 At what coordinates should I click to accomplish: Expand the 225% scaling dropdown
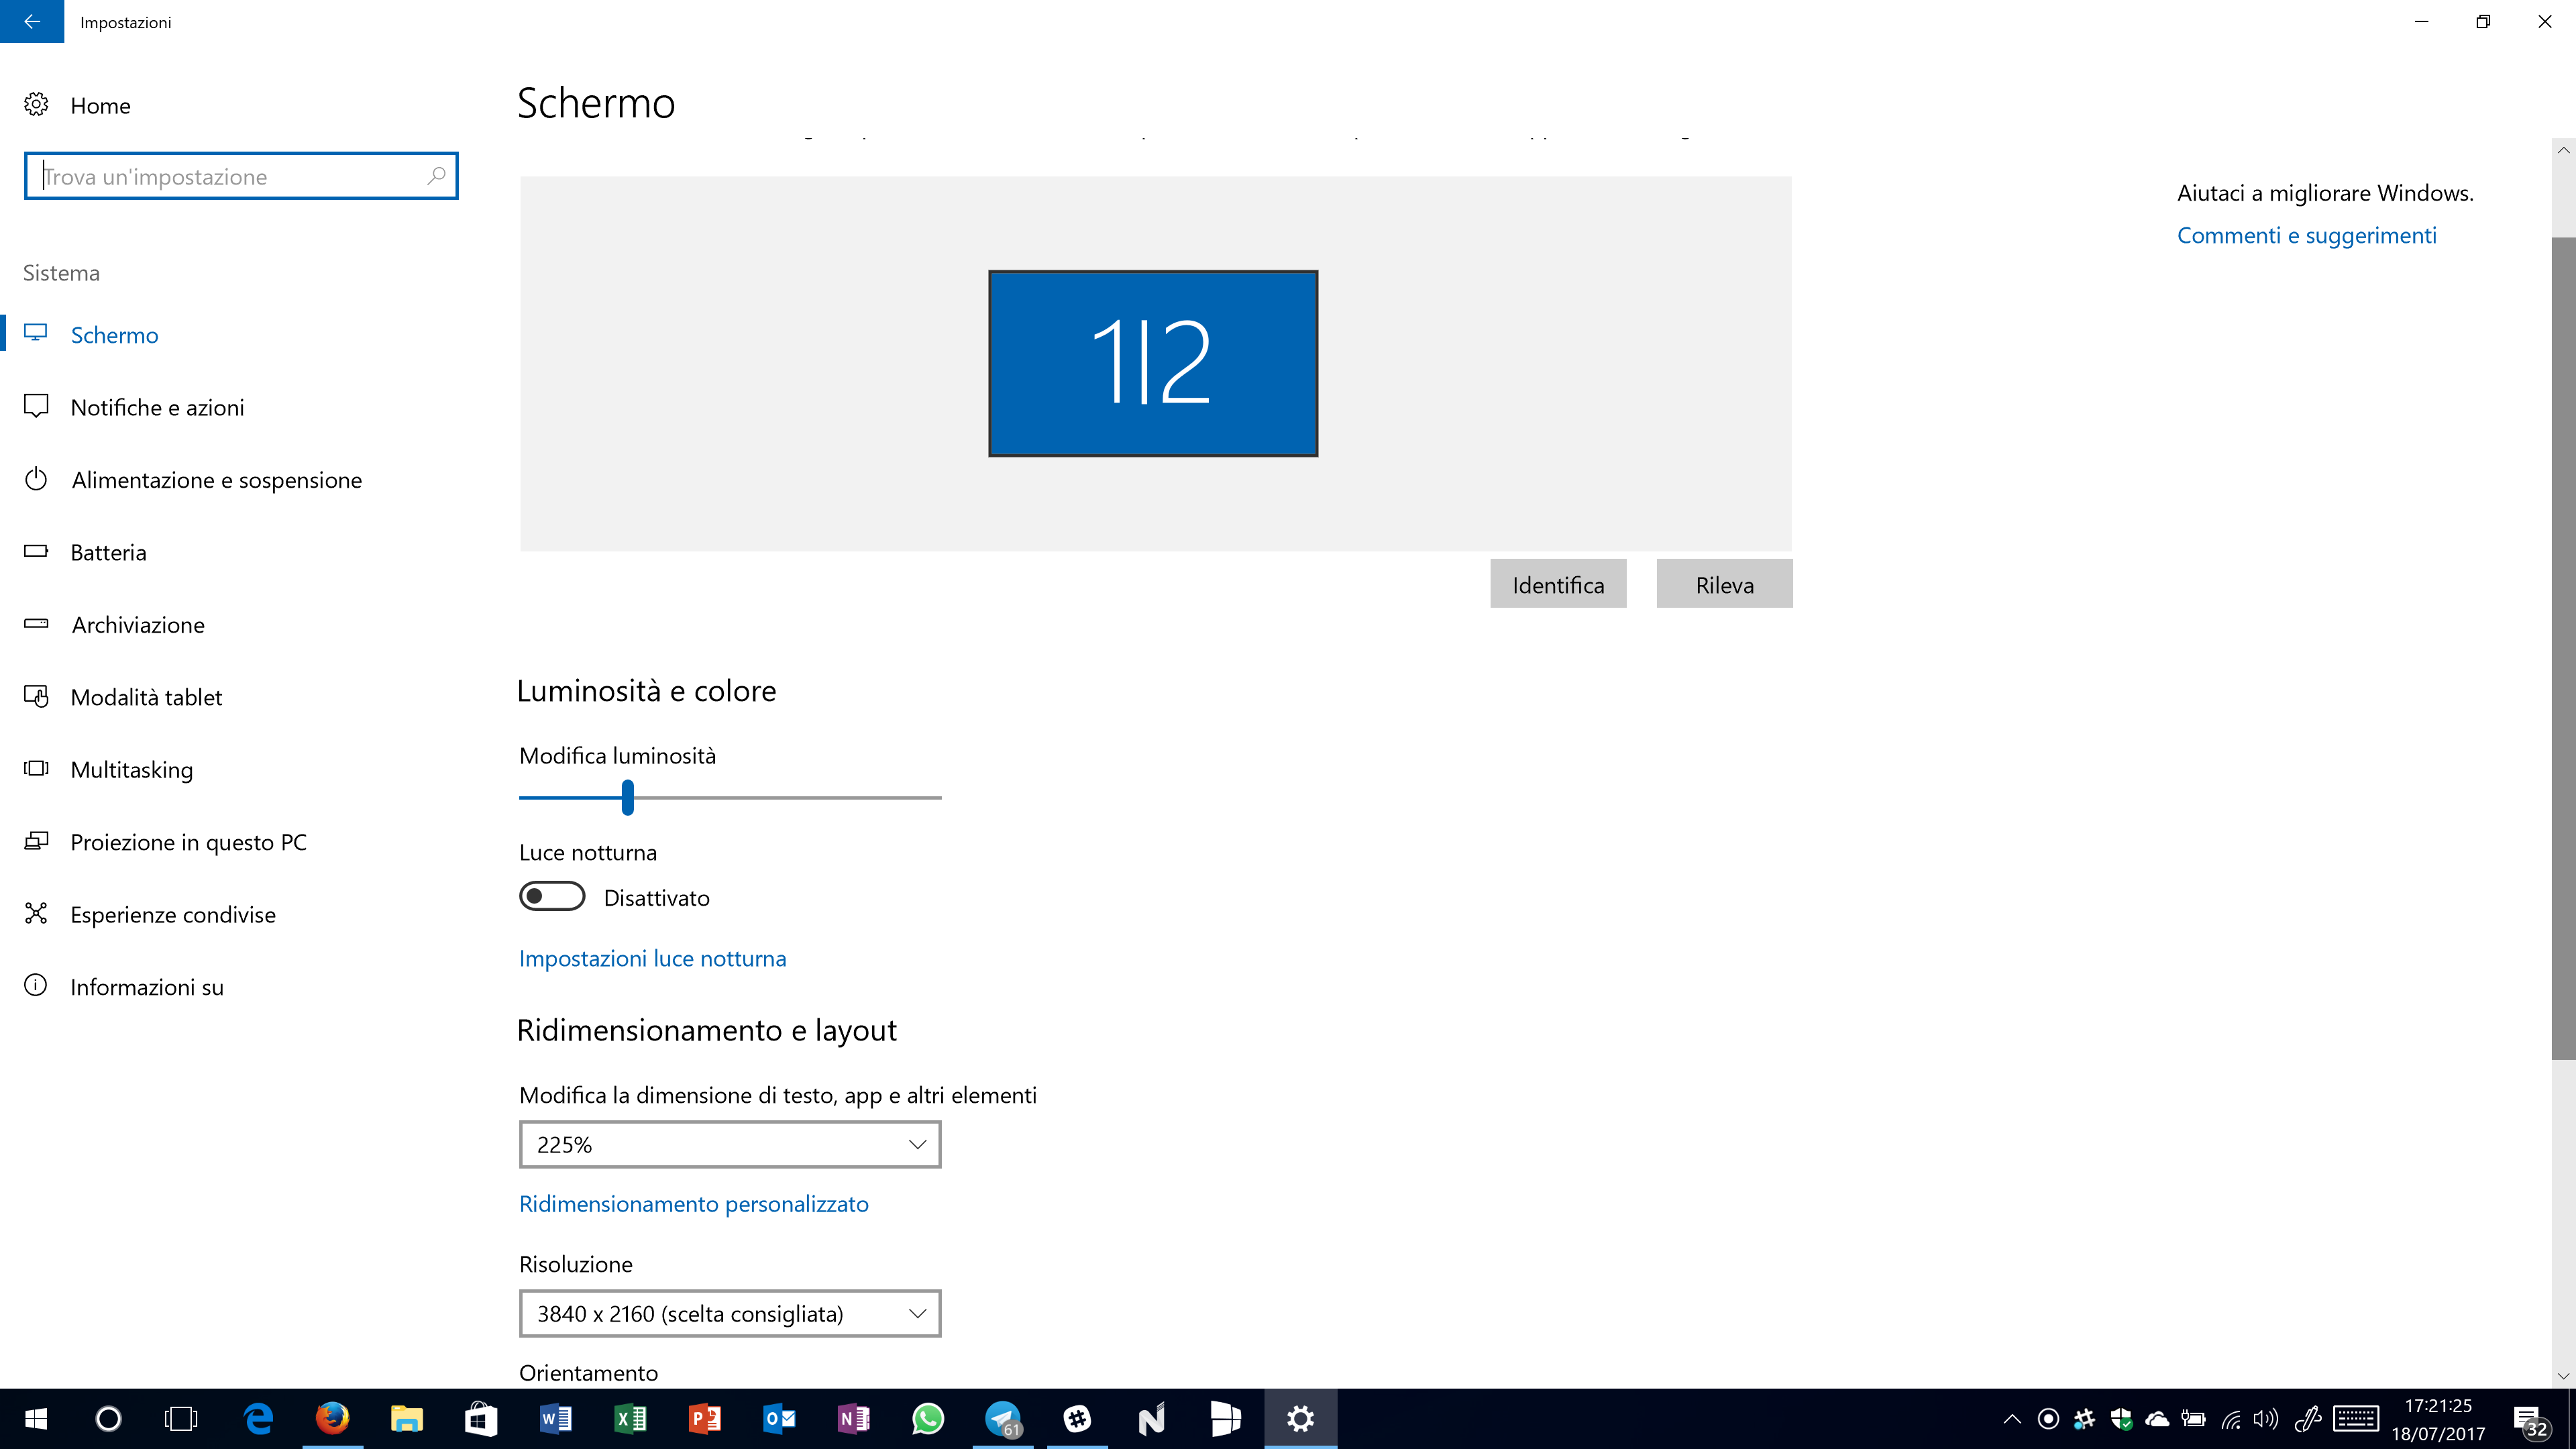click(x=730, y=1144)
